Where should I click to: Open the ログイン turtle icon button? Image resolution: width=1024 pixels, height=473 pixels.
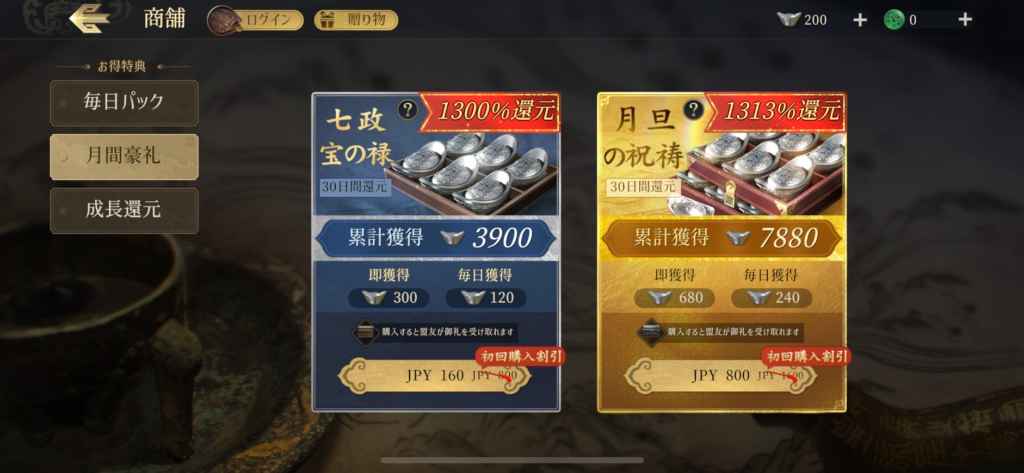255,20
